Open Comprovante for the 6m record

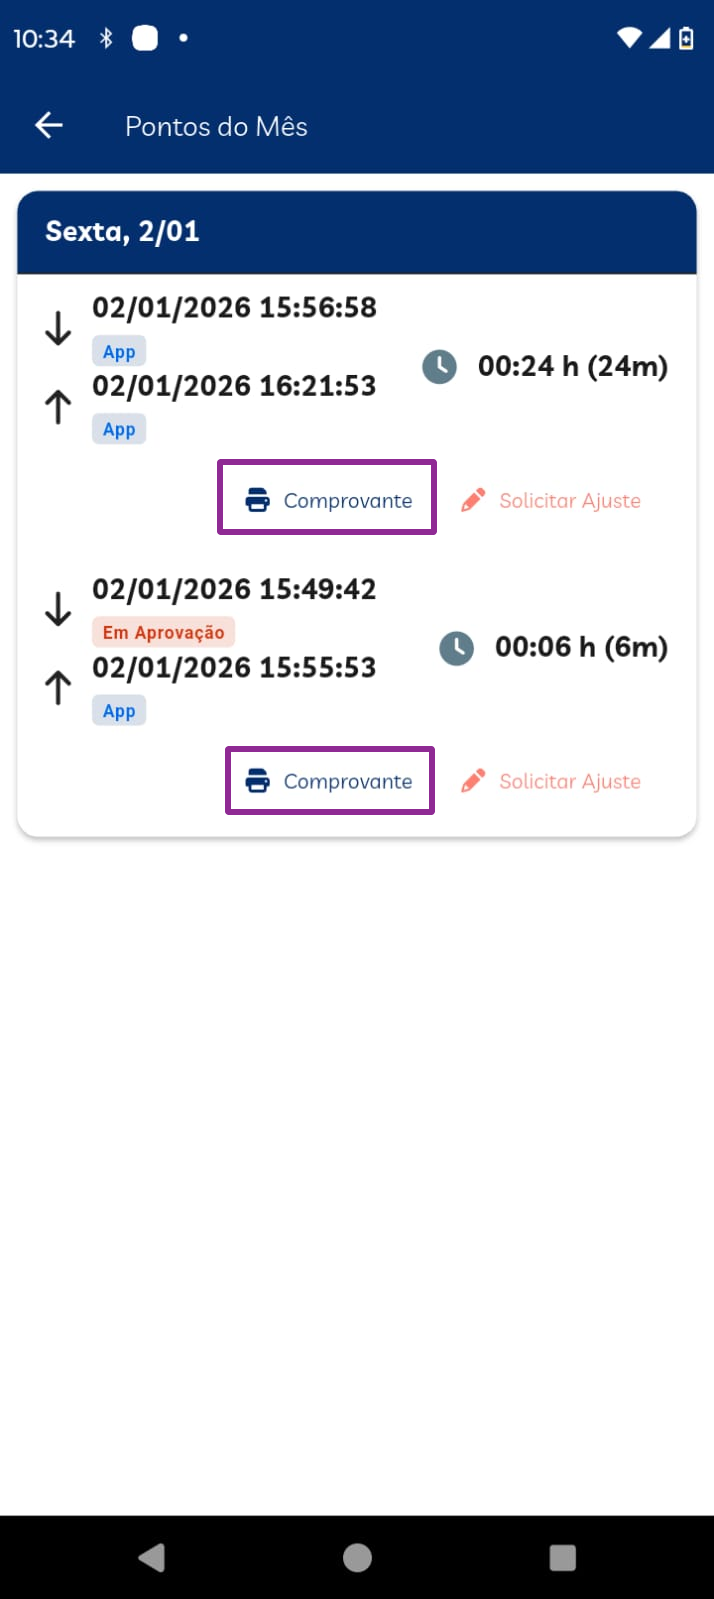[x=330, y=781]
